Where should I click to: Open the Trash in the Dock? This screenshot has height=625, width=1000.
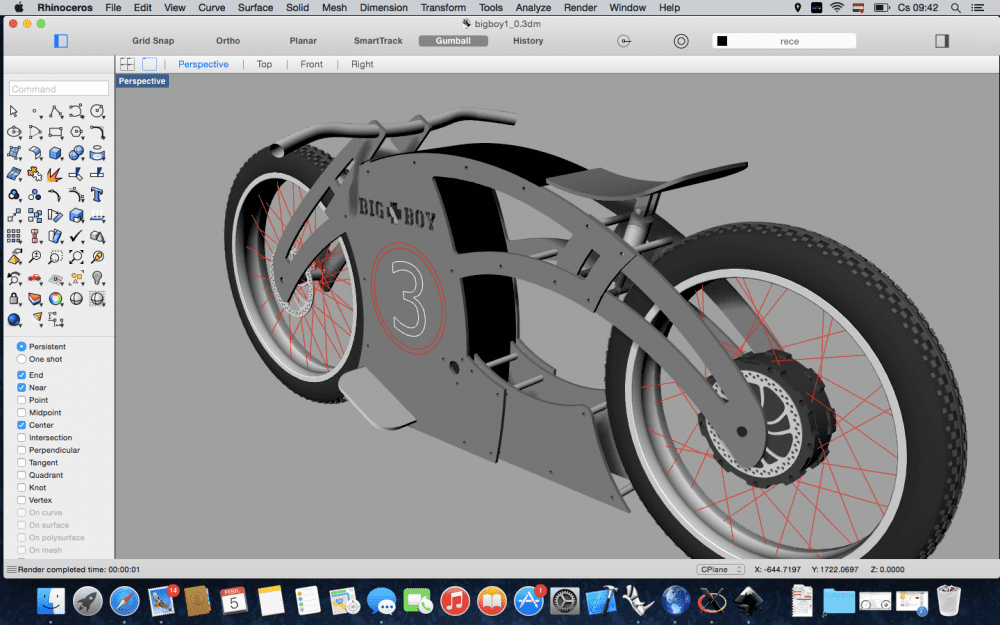(x=948, y=601)
